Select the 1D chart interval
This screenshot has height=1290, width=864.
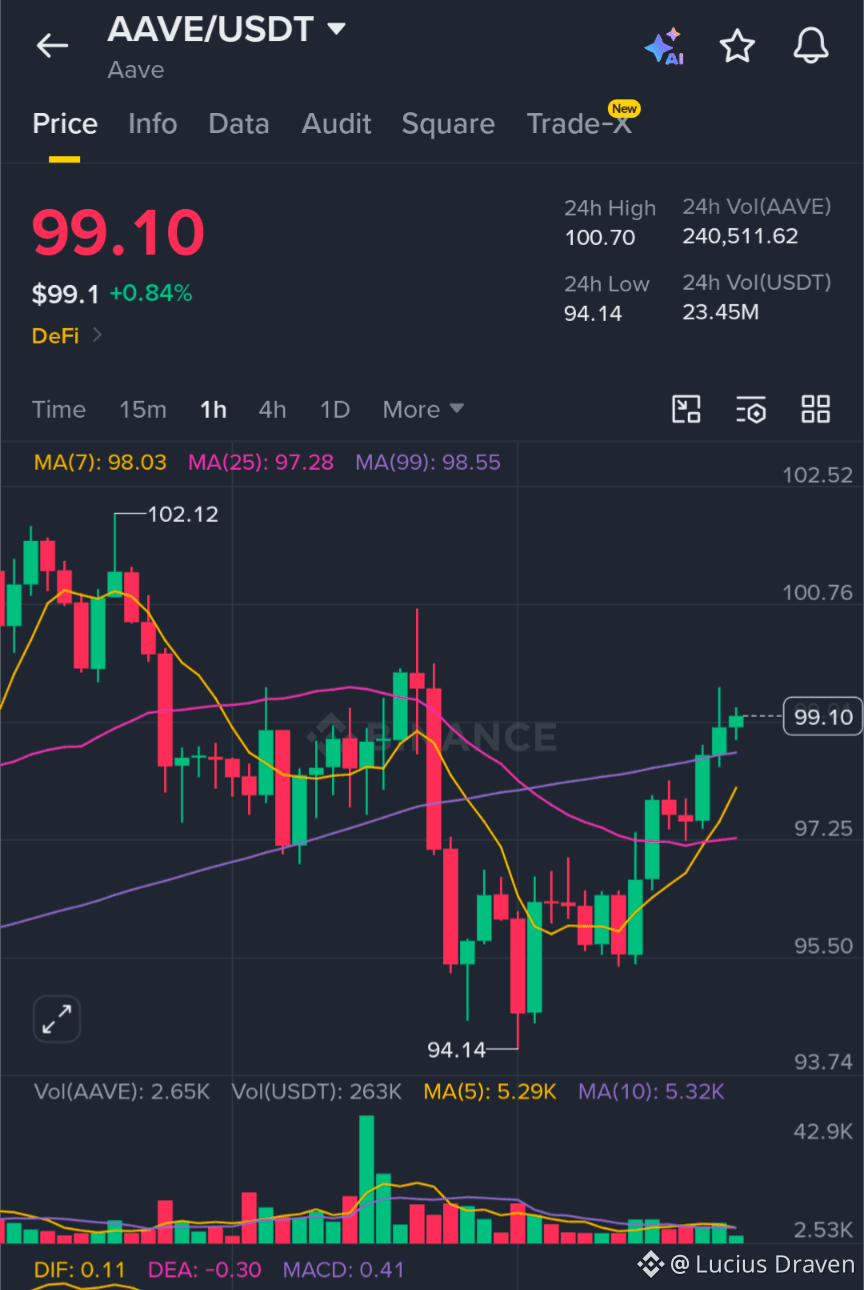[334, 410]
